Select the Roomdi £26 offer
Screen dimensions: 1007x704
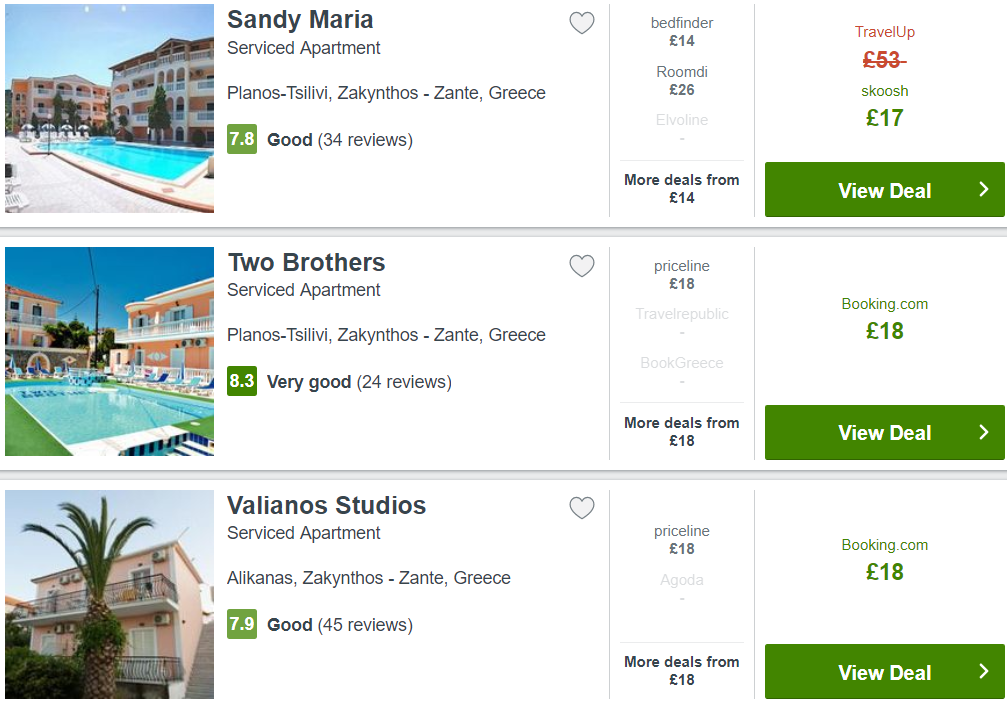click(x=681, y=81)
